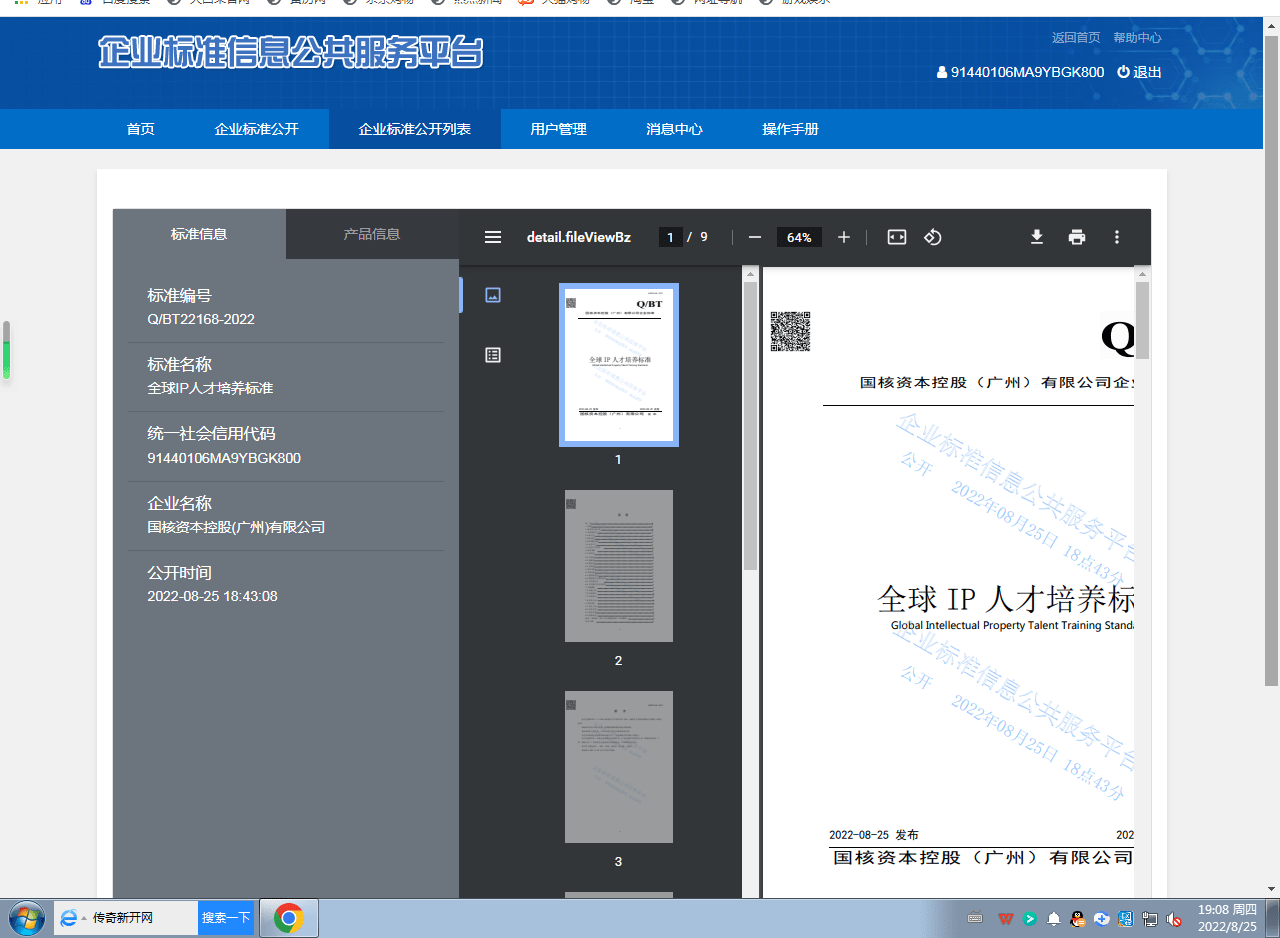Click the PDF page vertical scrollbar

pyautogui.click(x=1142, y=320)
